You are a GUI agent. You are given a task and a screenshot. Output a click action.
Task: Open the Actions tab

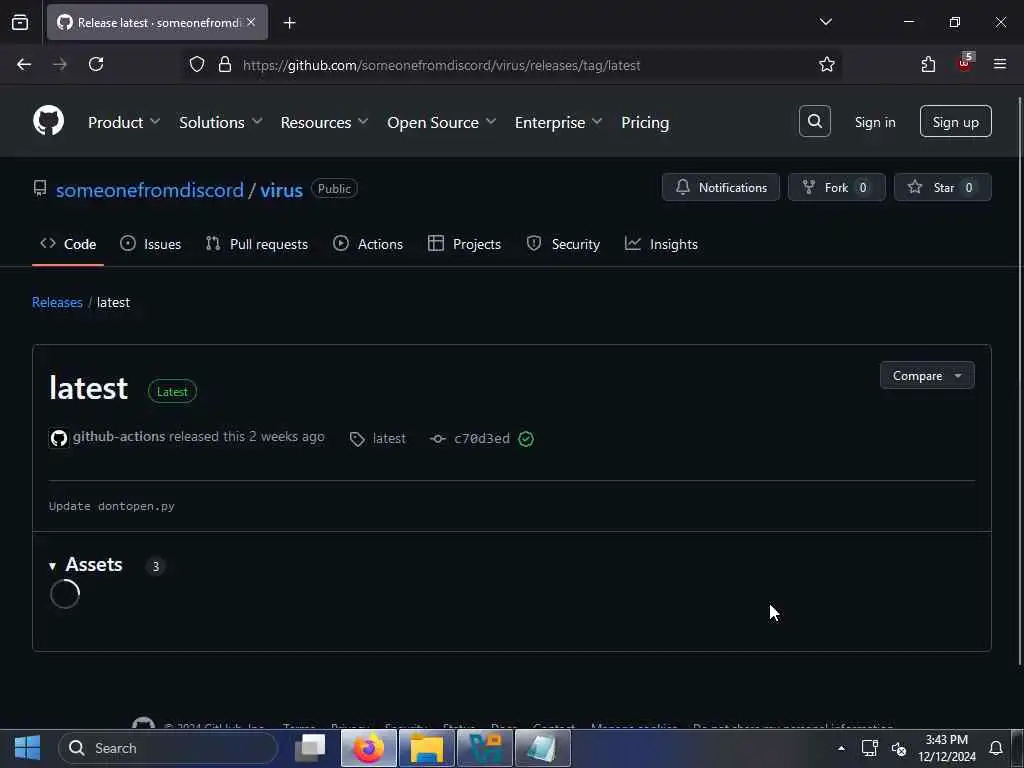point(368,244)
